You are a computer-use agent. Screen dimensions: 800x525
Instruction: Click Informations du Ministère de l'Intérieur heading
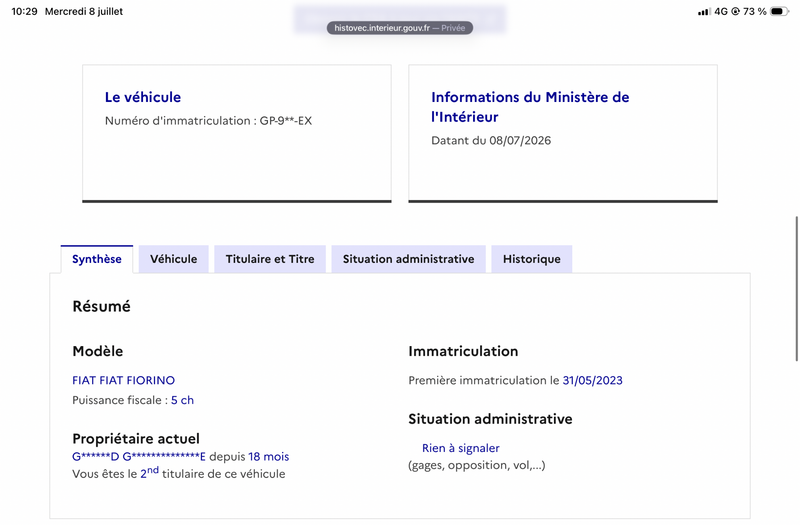click(530, 107)
